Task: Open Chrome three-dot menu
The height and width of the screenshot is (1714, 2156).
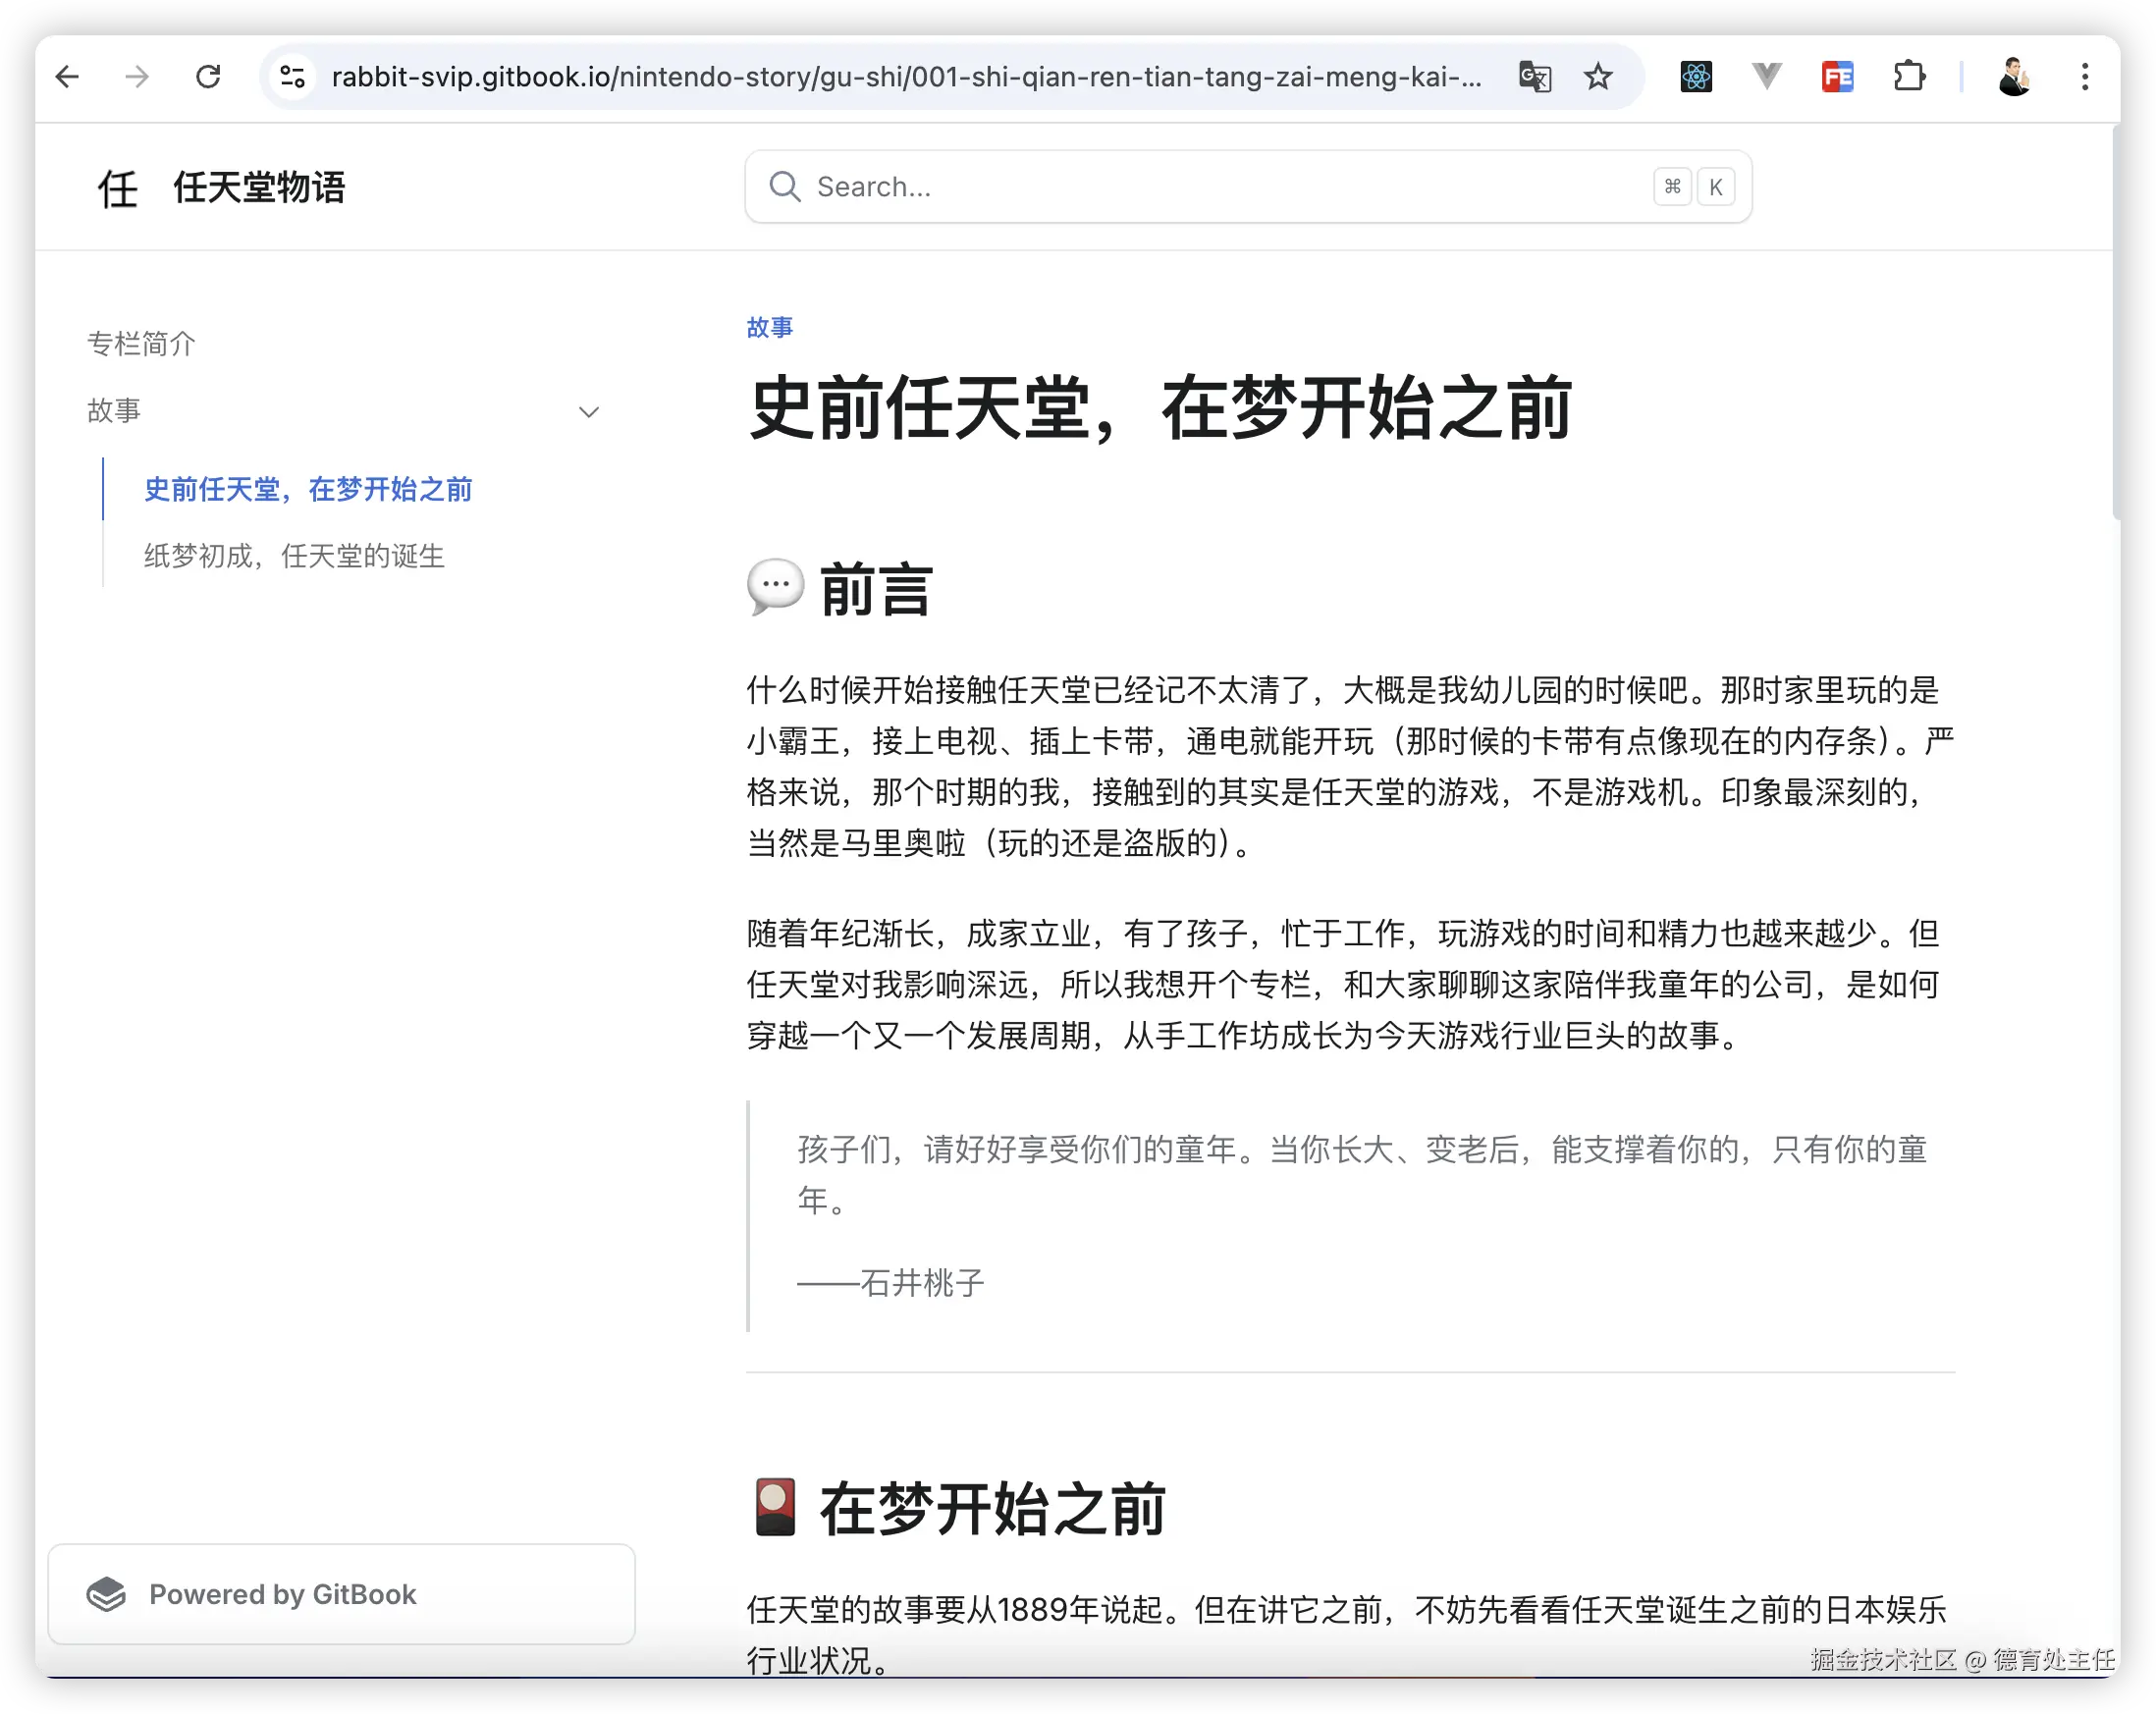Action: [x=2085, y=77]
